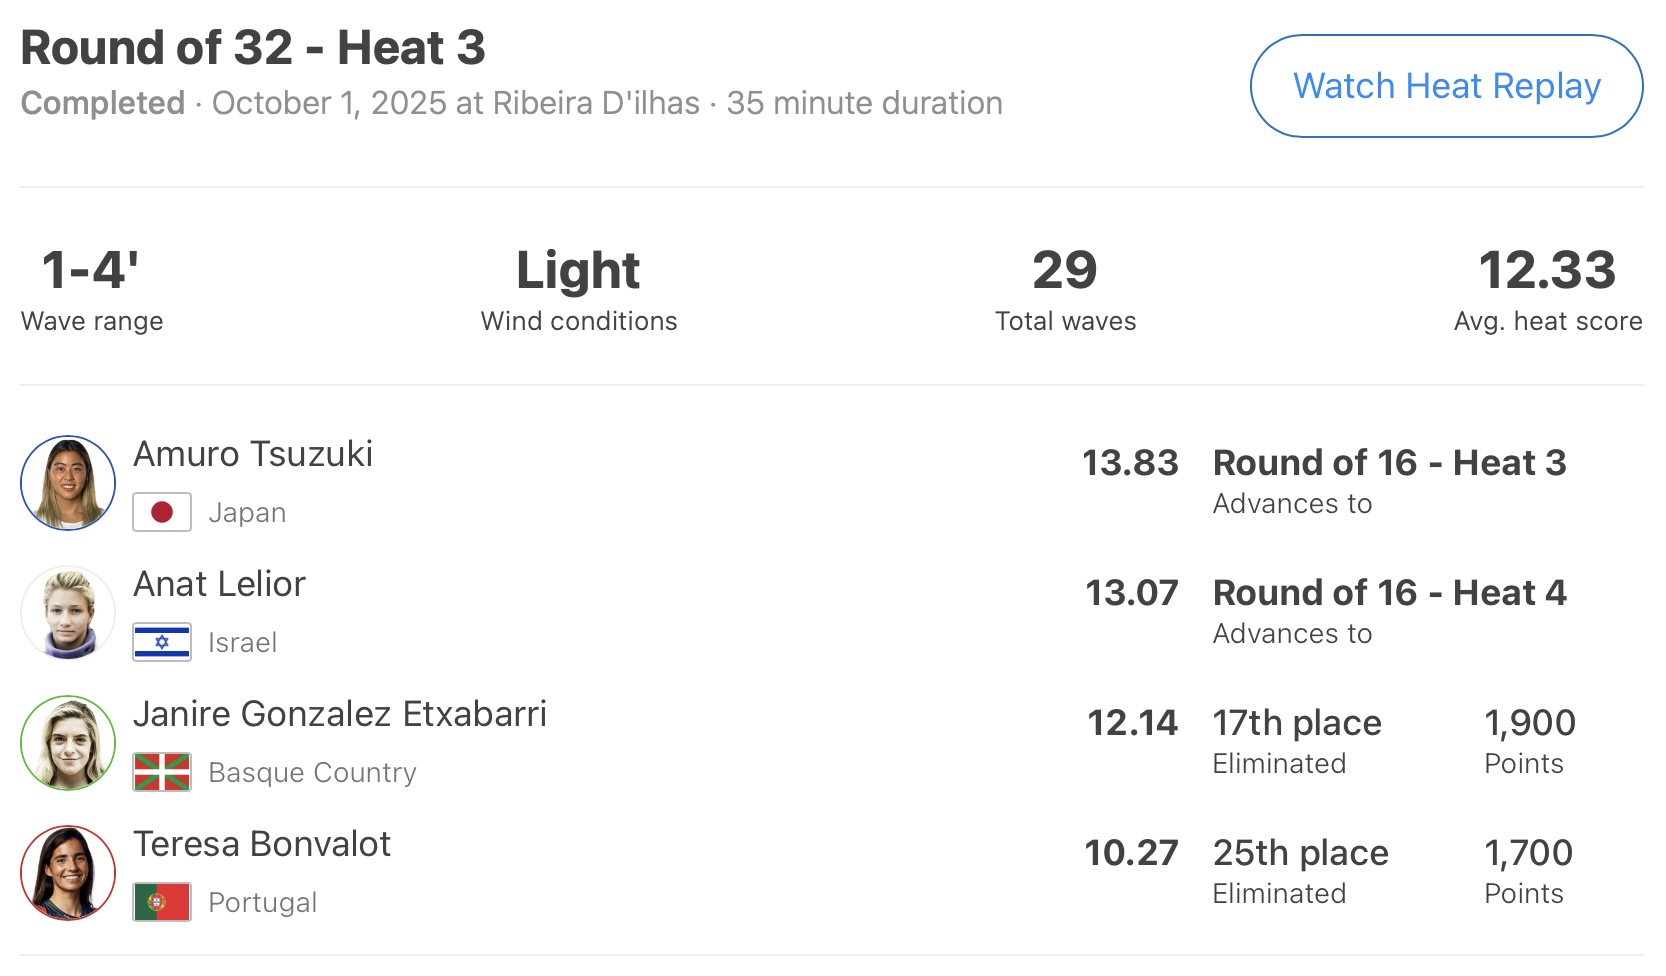Click the Portugal flag icon
This screenshot has height=976, width=1666.
pos(162,902)
